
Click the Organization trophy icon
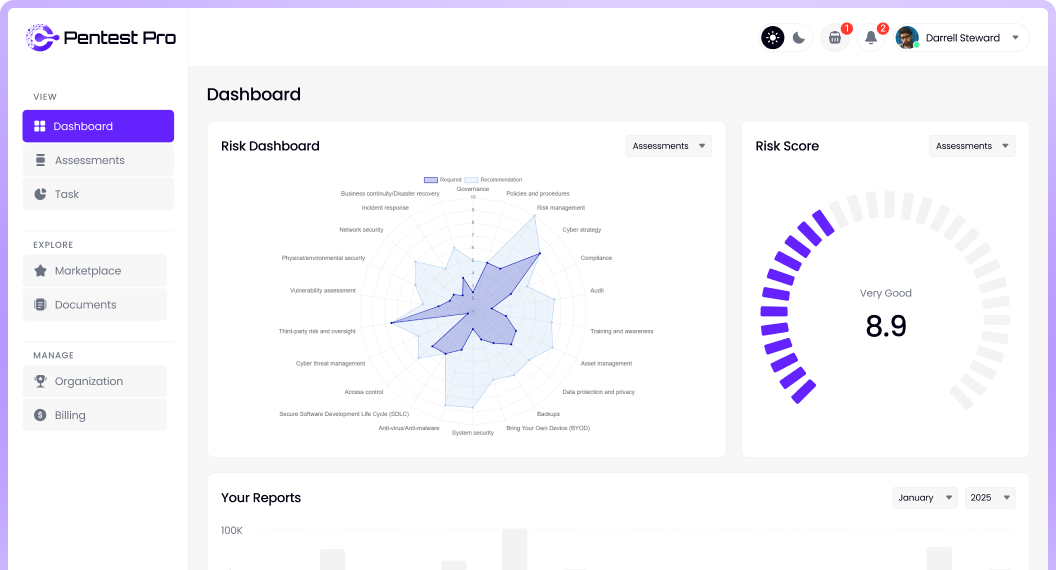point(41,381)
